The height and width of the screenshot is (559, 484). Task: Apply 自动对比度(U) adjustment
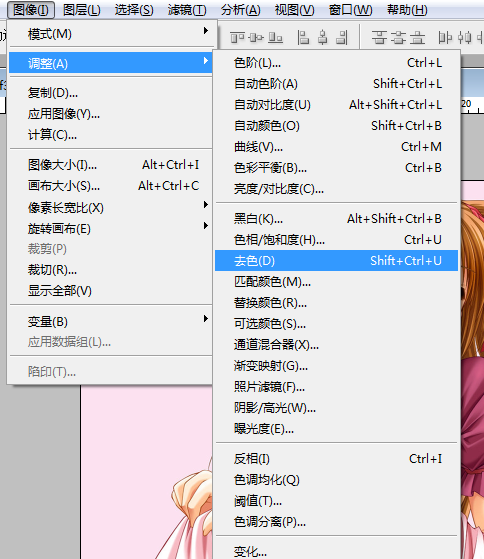click(336, 105)
